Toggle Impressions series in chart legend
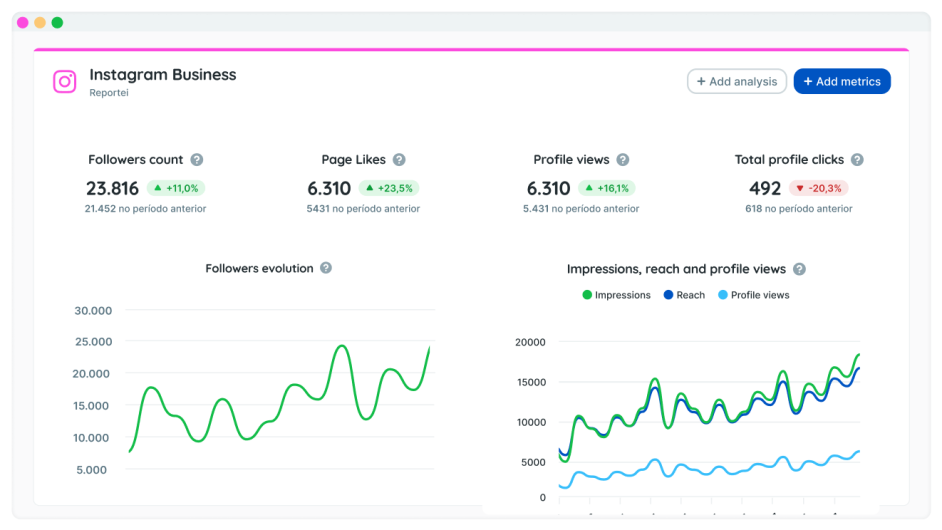The image size is (942, 530). tap(616, 295)
